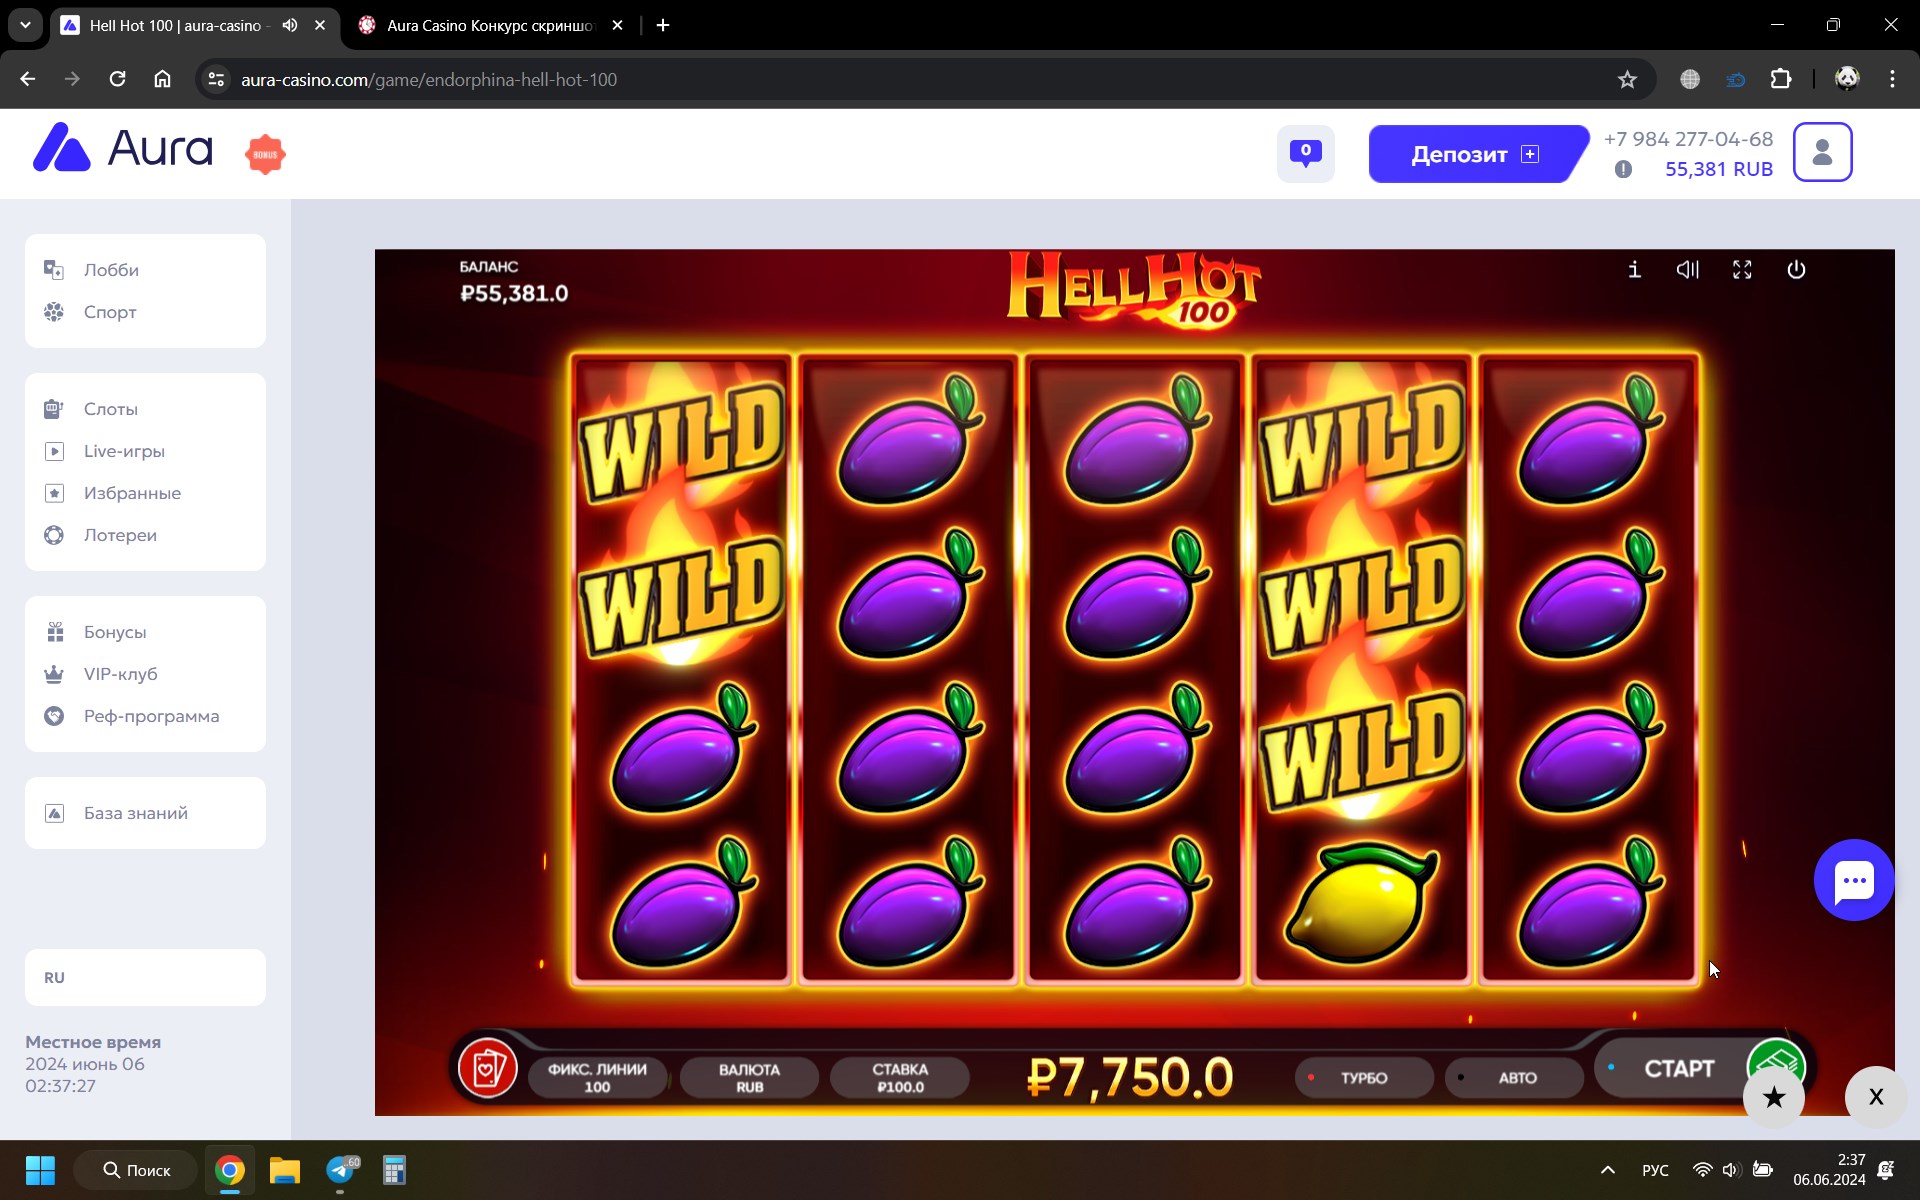Mute the Hell Hot 100 browser tab
The image size is (1920, 1200).
290,25
